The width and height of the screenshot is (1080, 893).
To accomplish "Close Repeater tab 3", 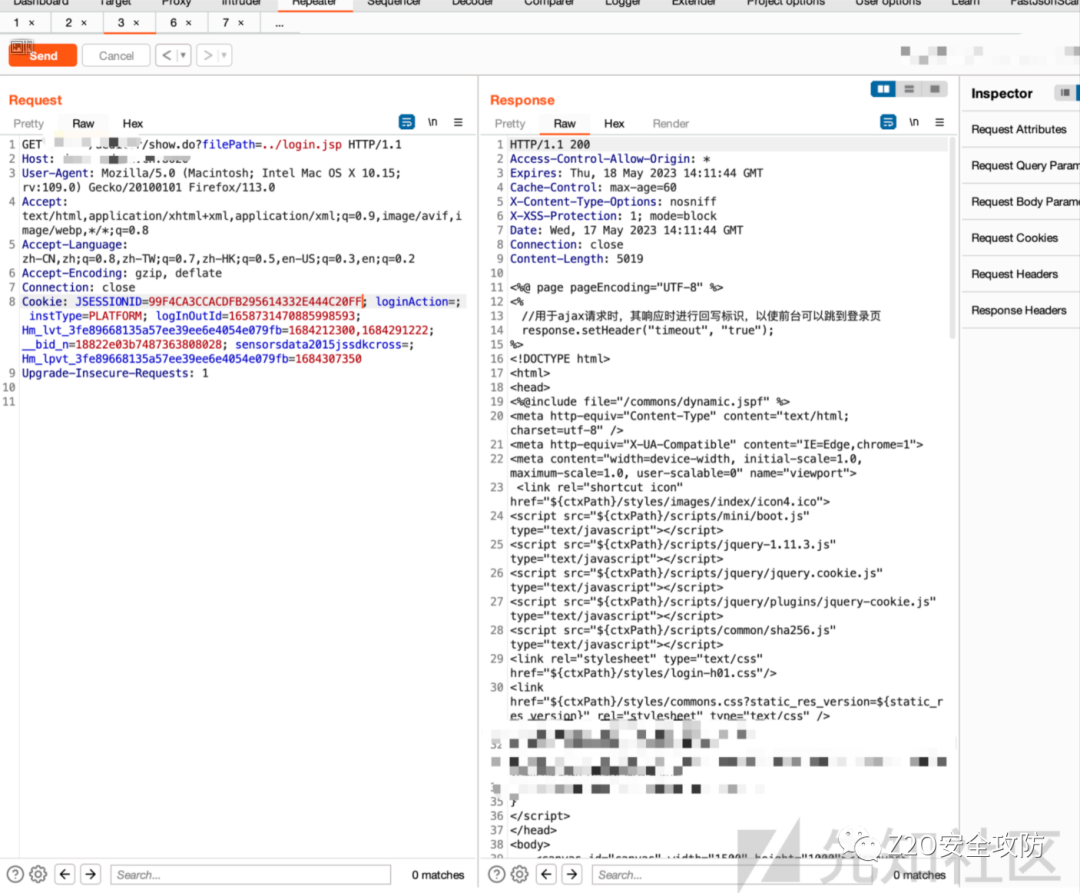I will [136, 23].
